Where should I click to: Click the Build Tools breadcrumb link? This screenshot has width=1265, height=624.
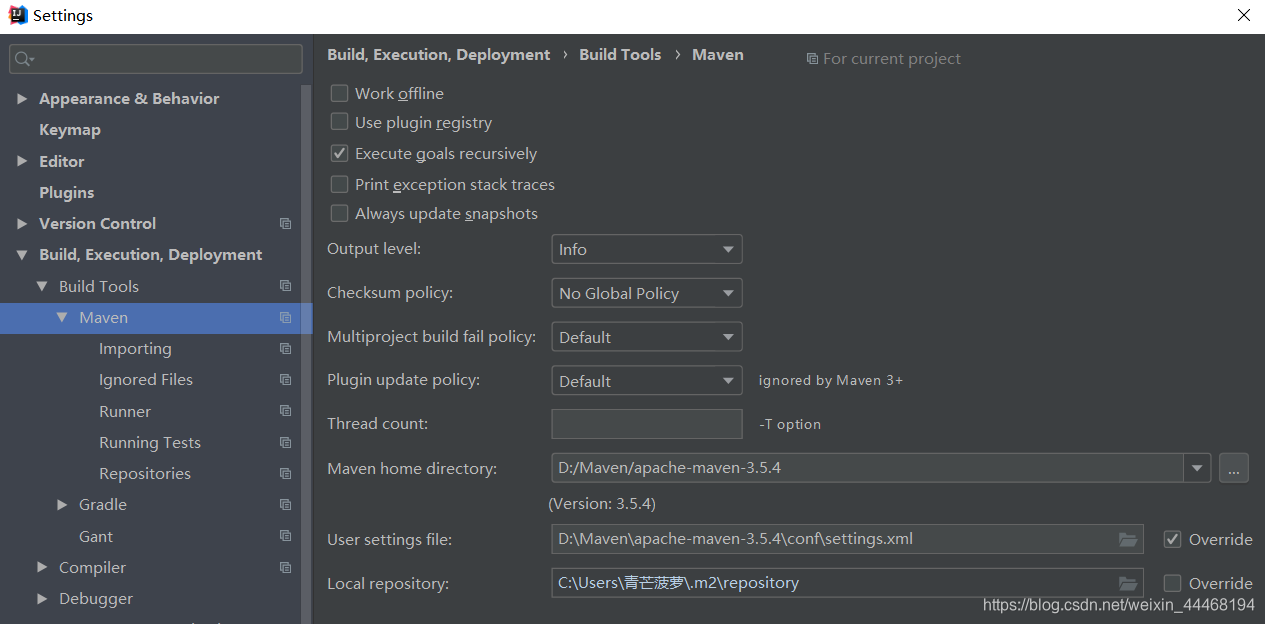620,54
